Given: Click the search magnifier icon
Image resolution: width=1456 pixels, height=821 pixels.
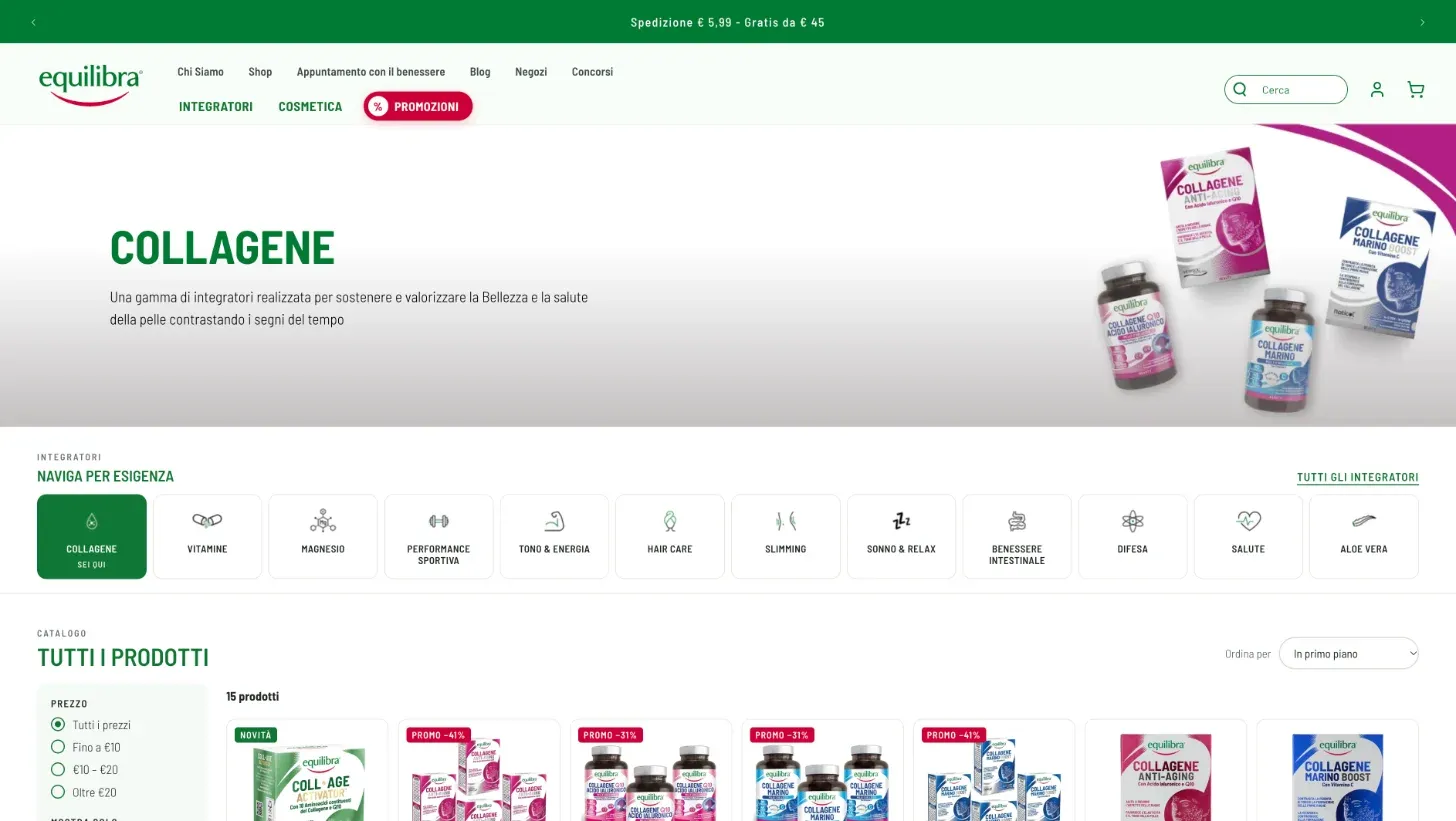Looking at the screenshot, I should 1240,89.
